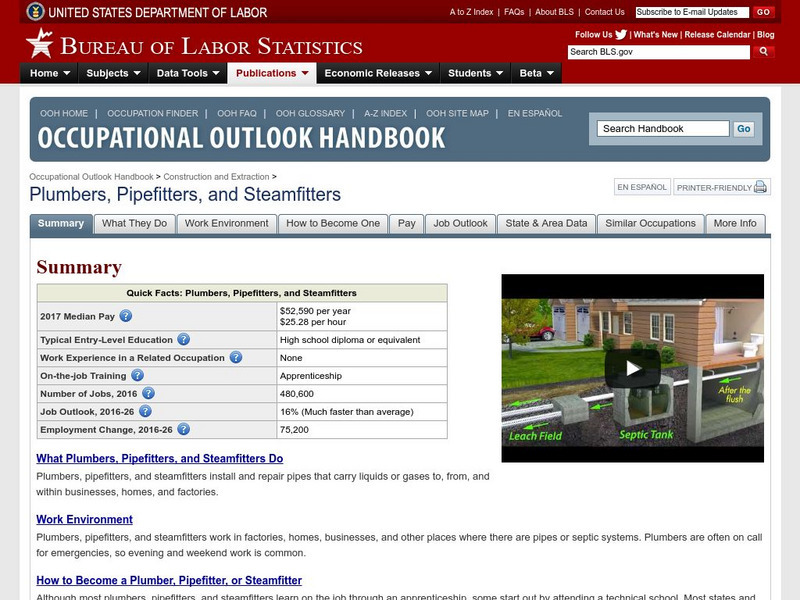This screenshot has width=800, height=600.
Task: Go to OOH HOME link
Action: (64, 113)
